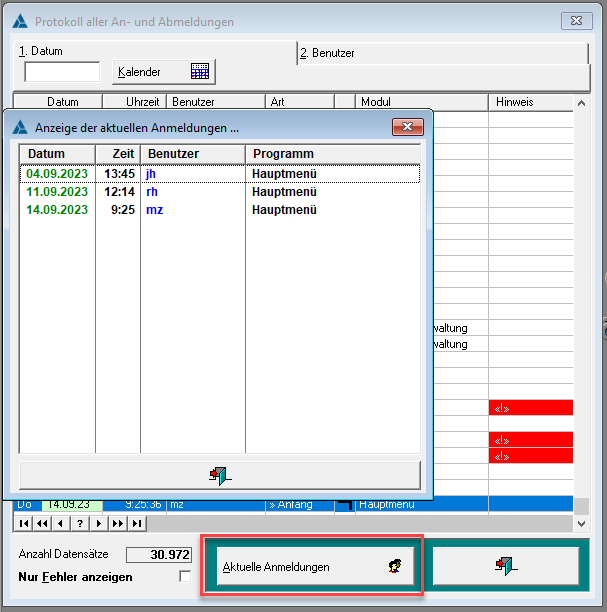Click the scroll down arrow of the protocol list
The image size is (607, 612).
pos(581,523)
